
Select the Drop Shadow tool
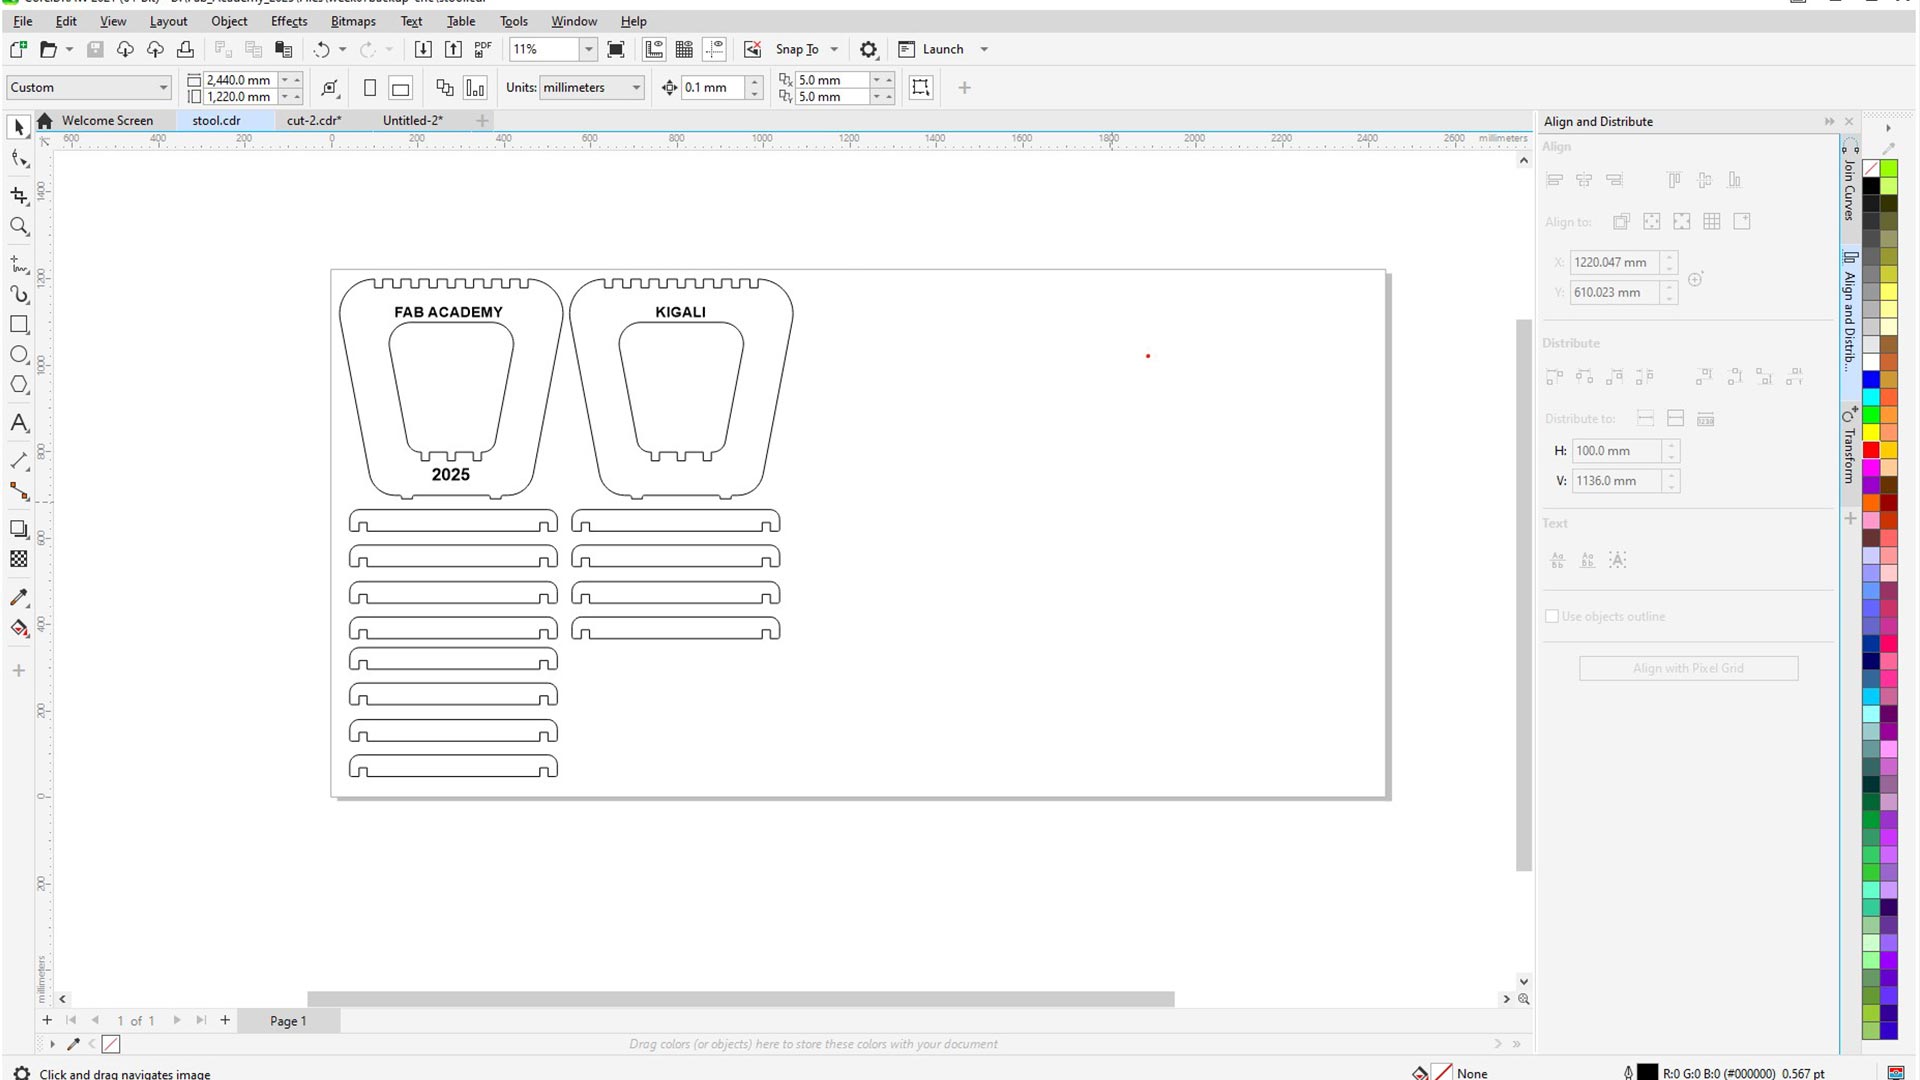click(19, 529)
